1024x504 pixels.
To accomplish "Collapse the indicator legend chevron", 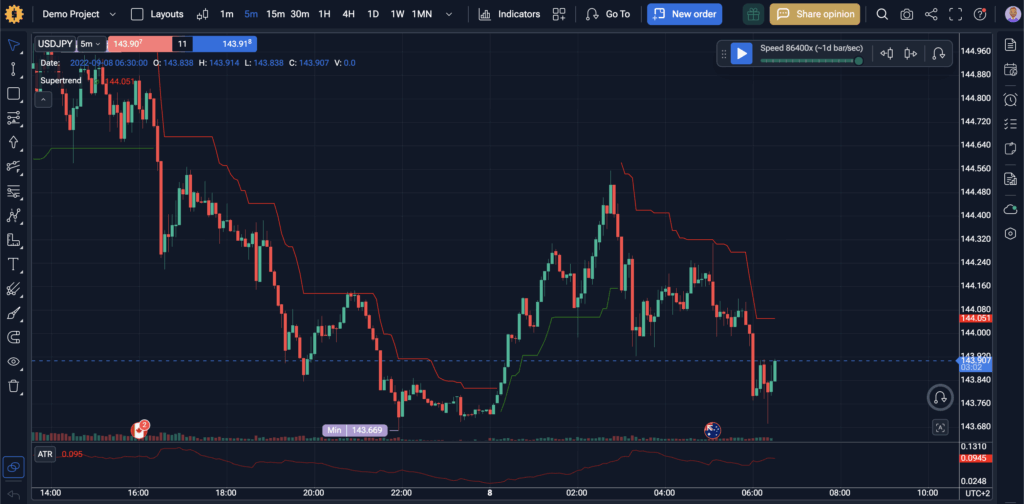I will [43, 99].
